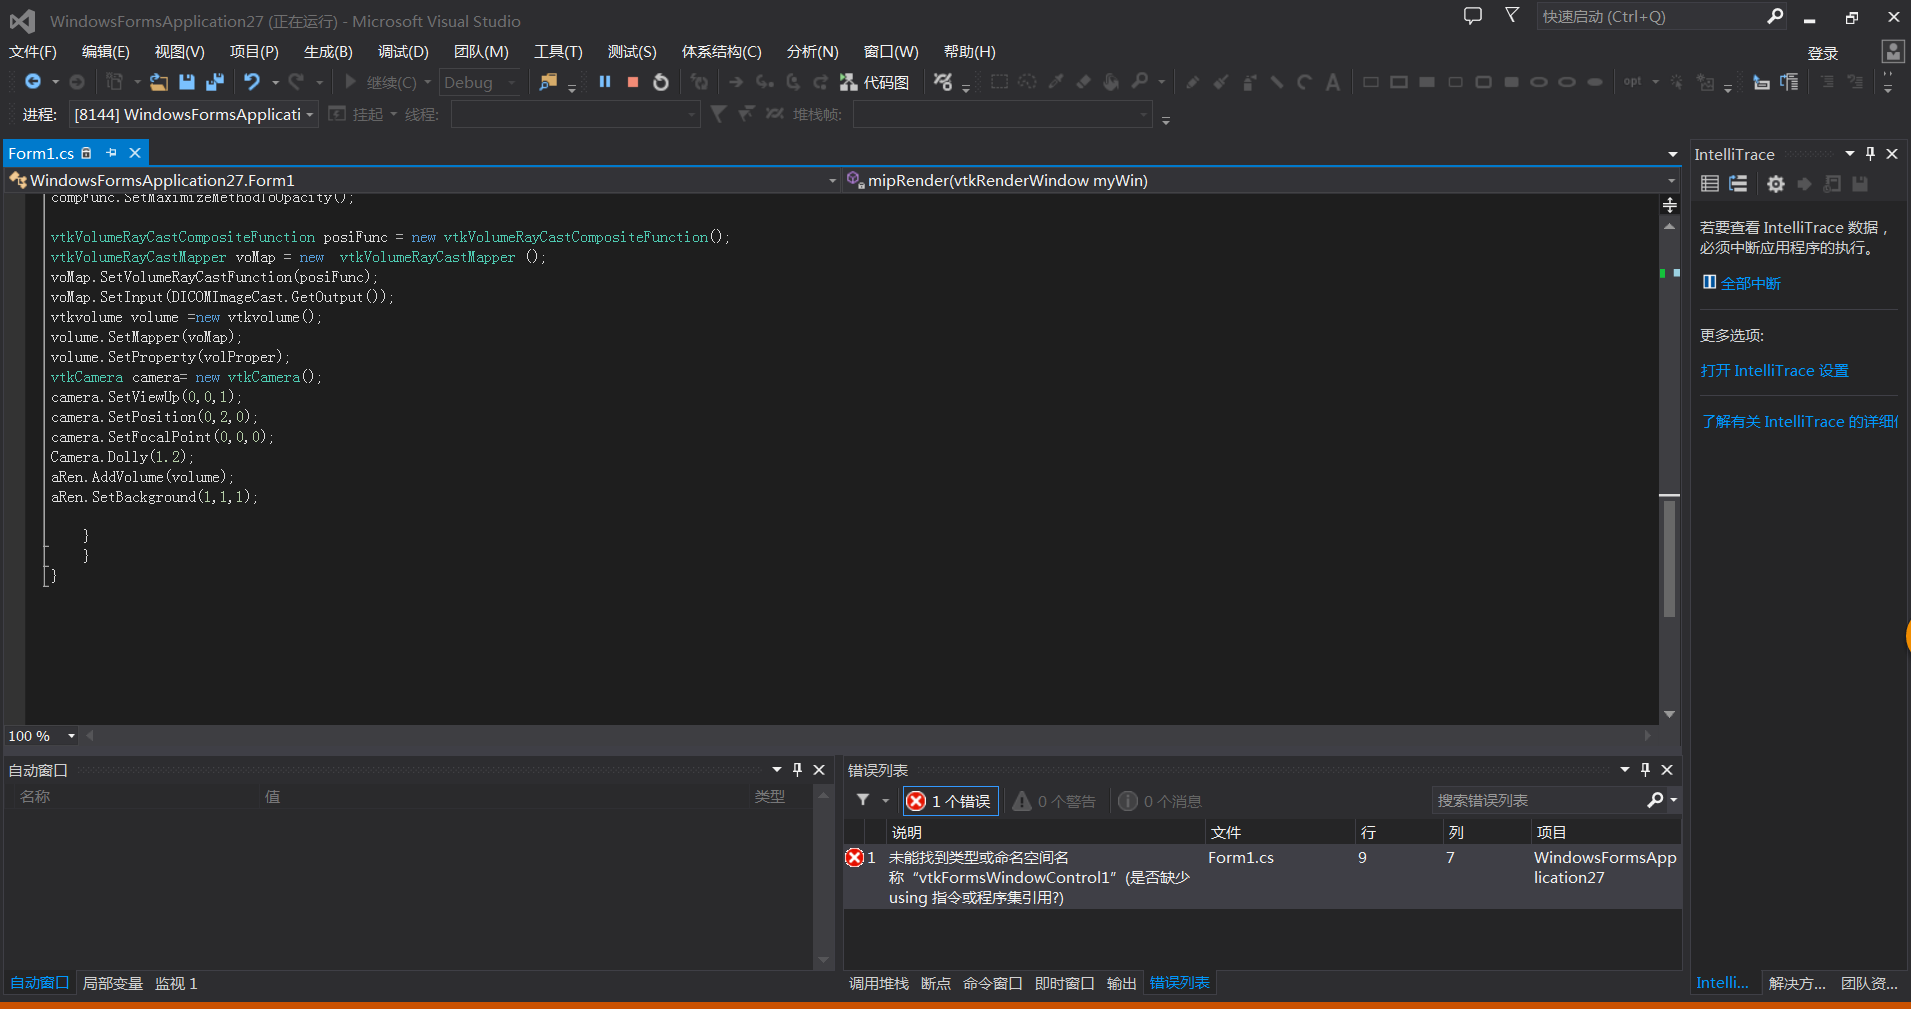The image size is (1911, 1009).
Task: Open the editor tab list dropdown arrow
Action: point(1673,154)
